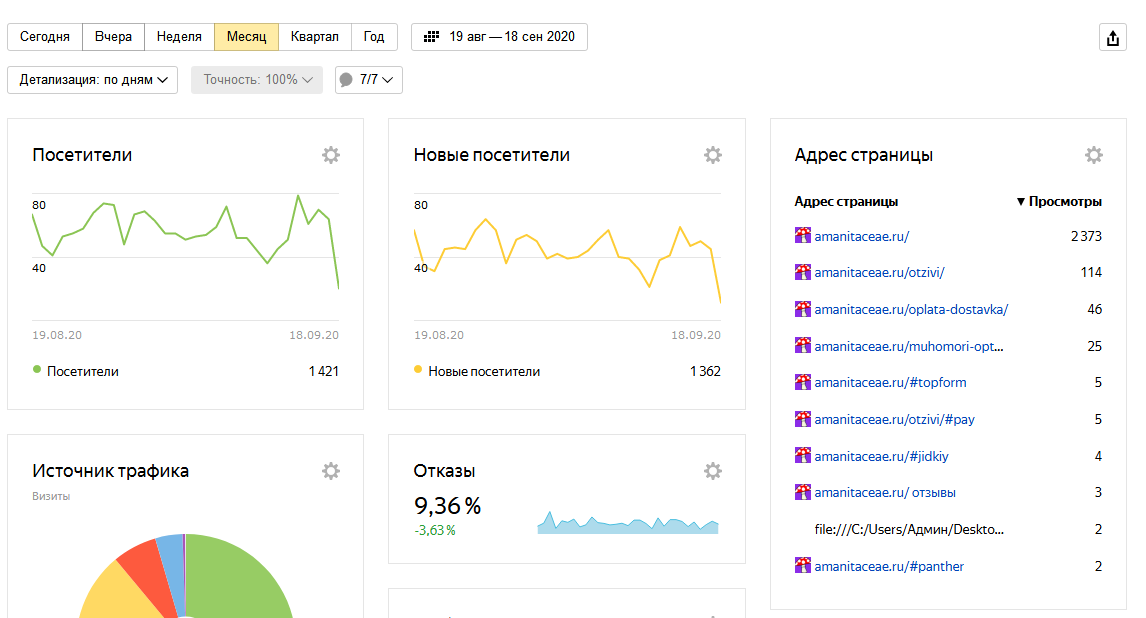Expand the 7/7 goals dropdown arrow
1146x618 pixels.
[x=387, y=80]
